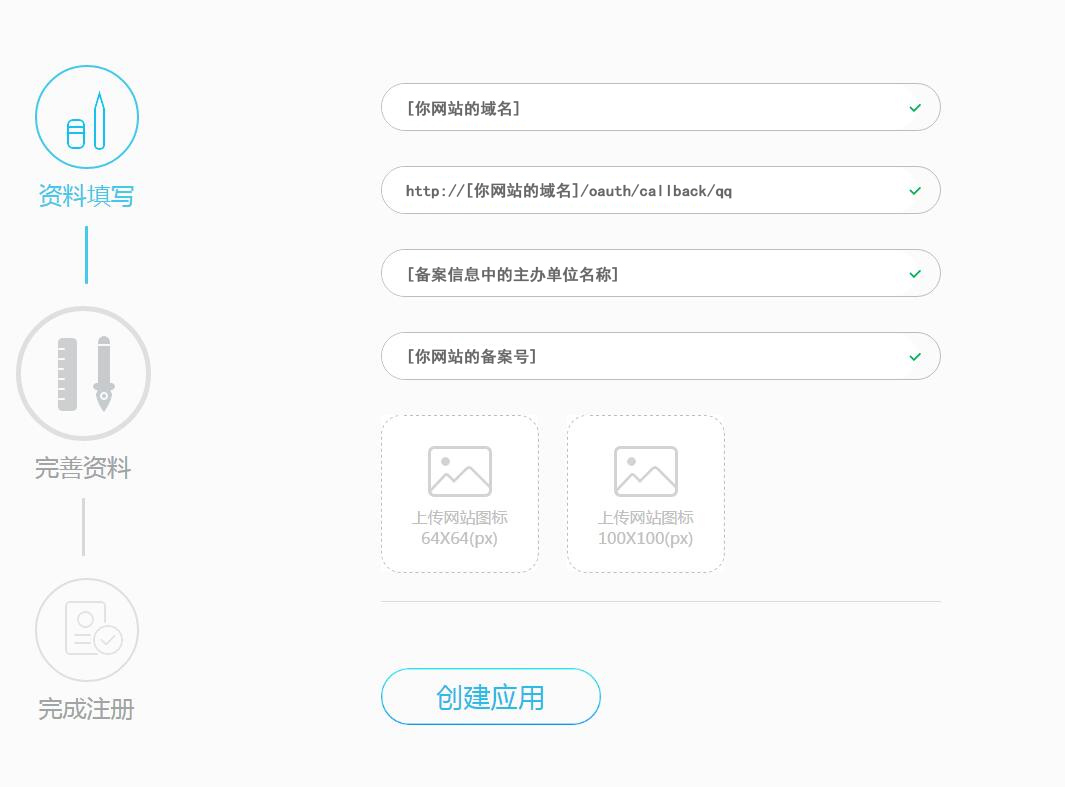Click the 资料填写 pencil and eraser step icon
Viewport: 1065px width, 787px height.
(x=87, y=117)
